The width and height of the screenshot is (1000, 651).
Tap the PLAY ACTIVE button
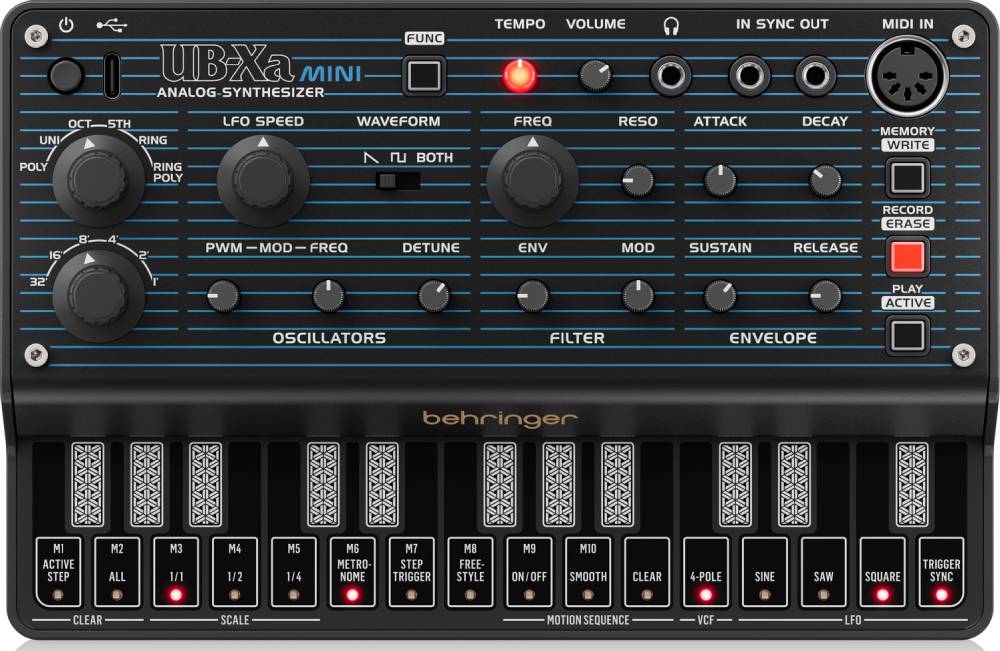pos(908,335)
